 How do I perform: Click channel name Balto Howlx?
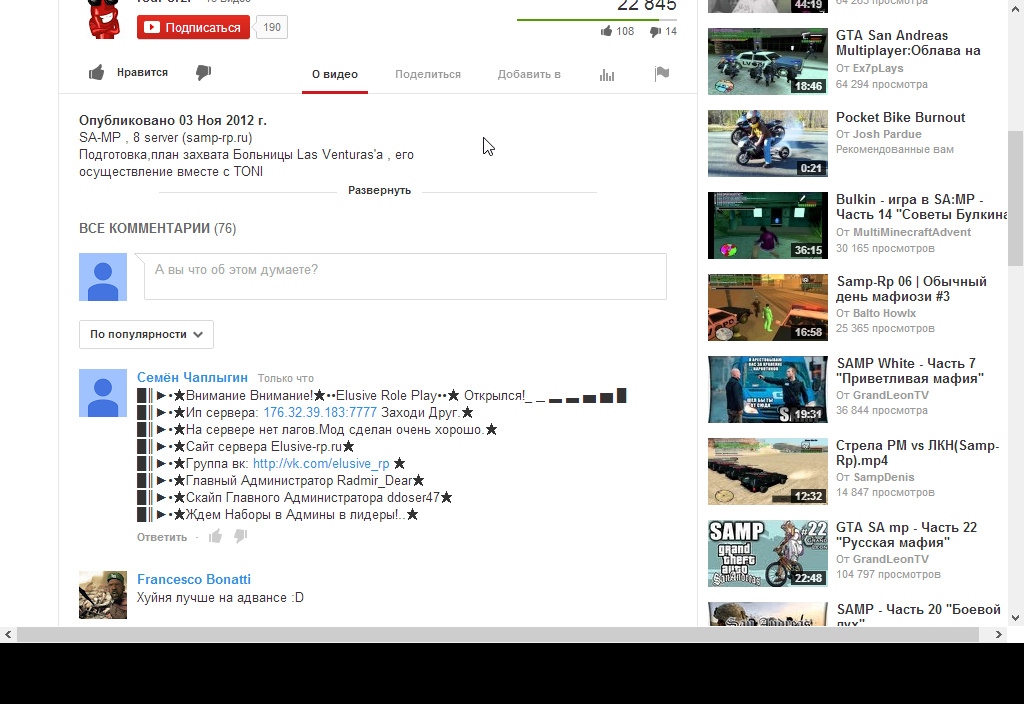[884, 313]
